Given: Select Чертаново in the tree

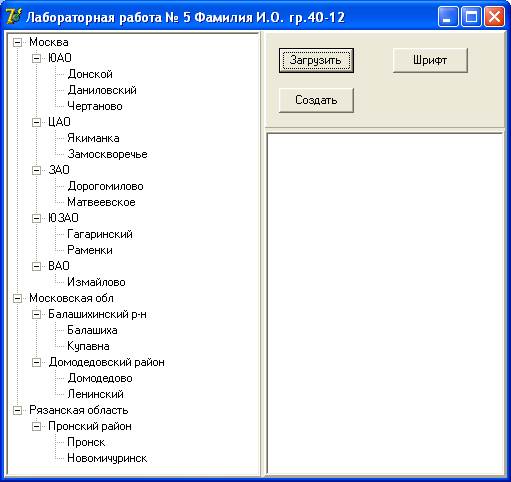Looking at the screenshot, I should 95,106.
